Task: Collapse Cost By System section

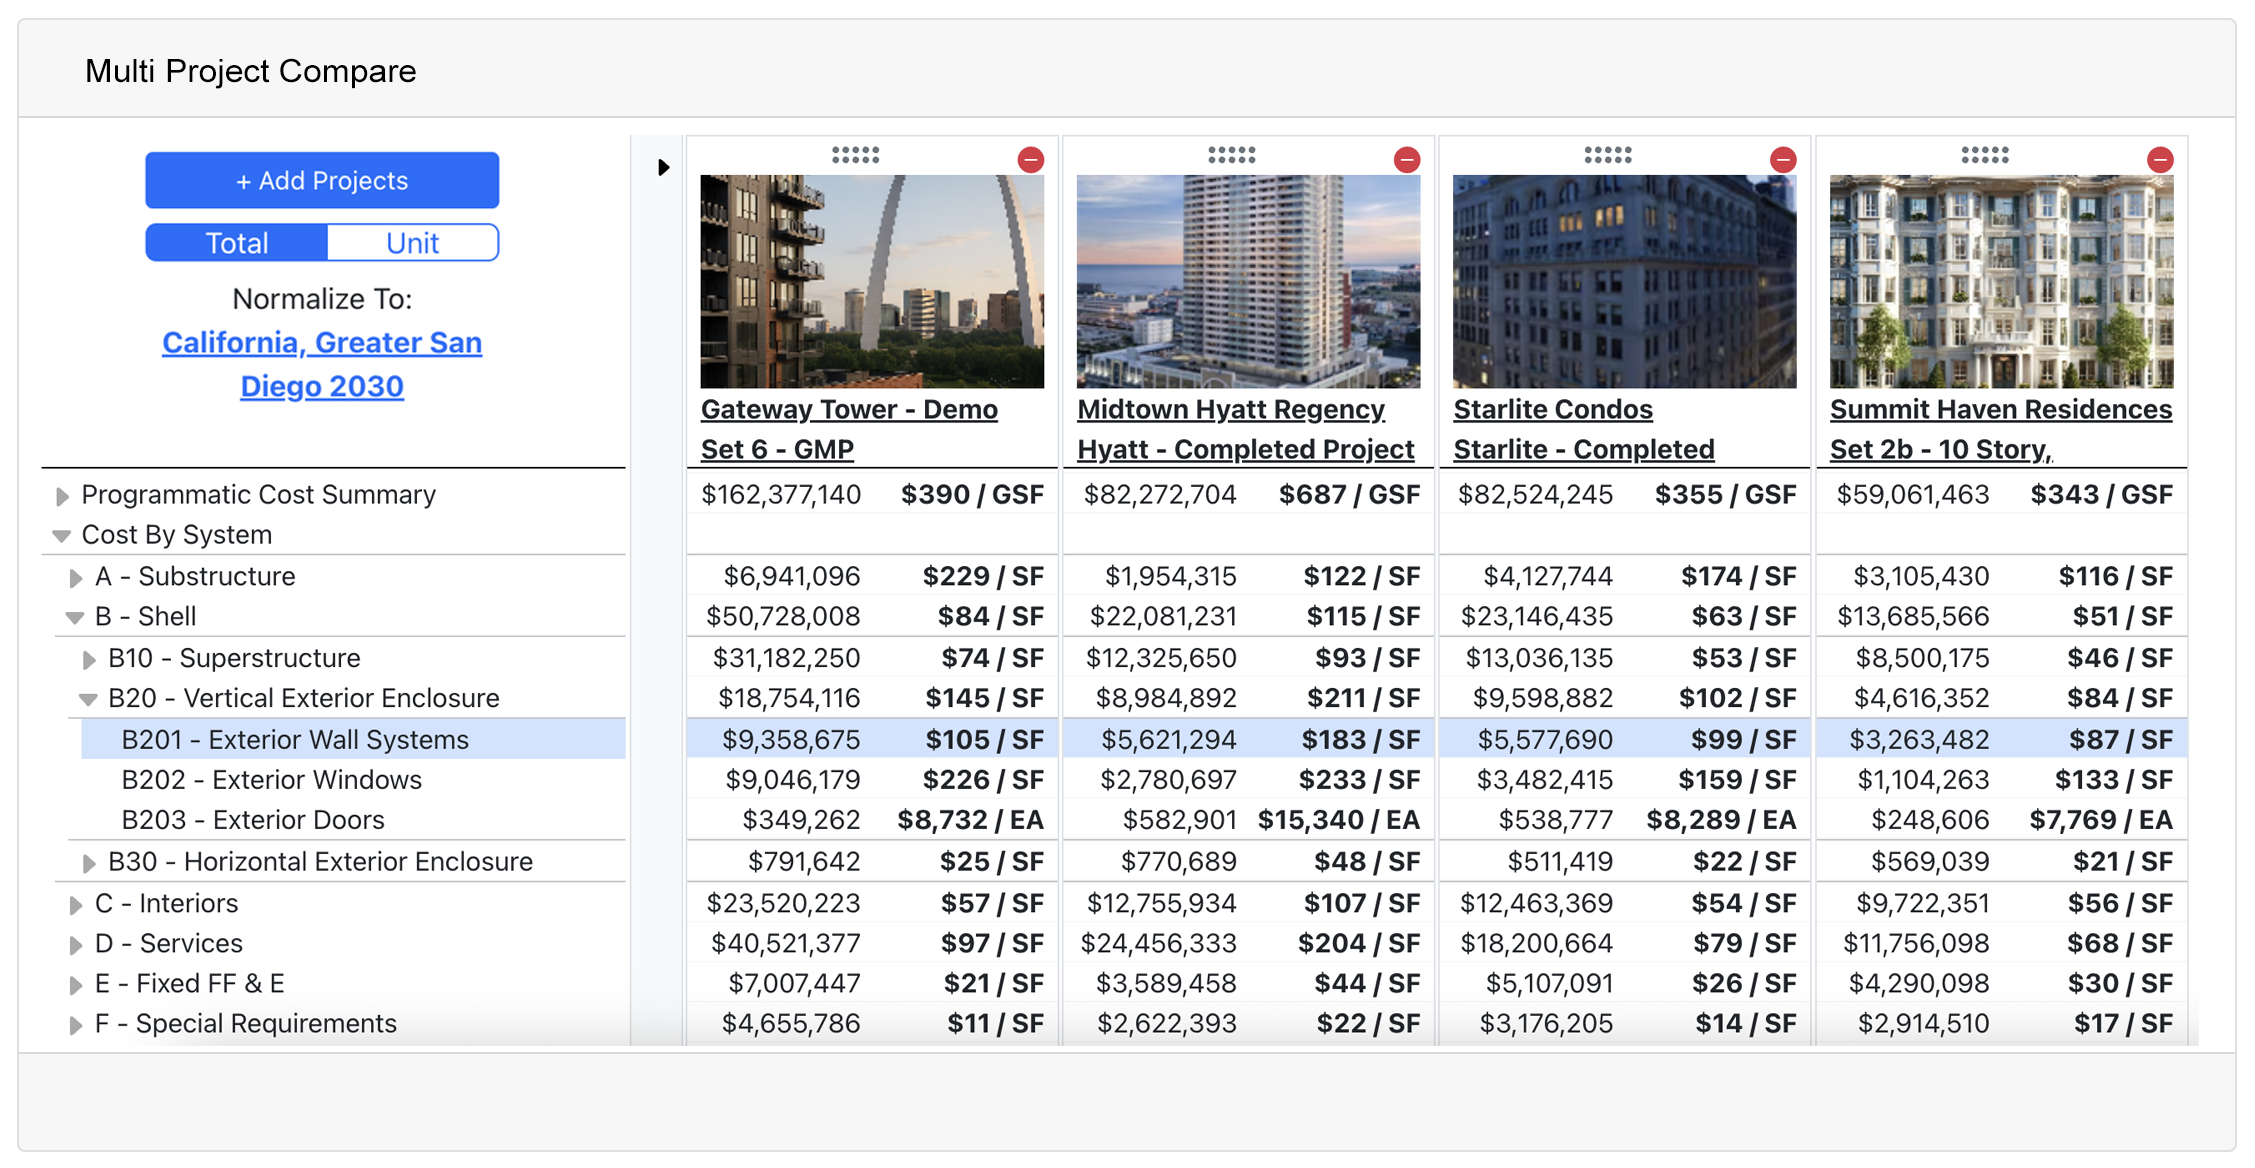Action: [62, 536]
